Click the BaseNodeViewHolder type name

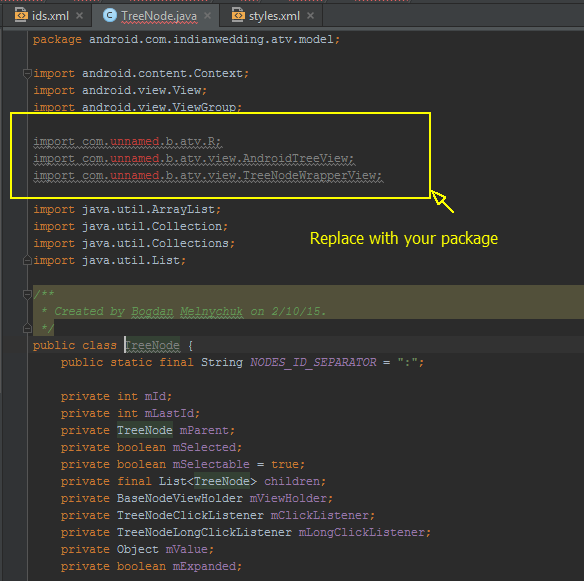[180, 498]
